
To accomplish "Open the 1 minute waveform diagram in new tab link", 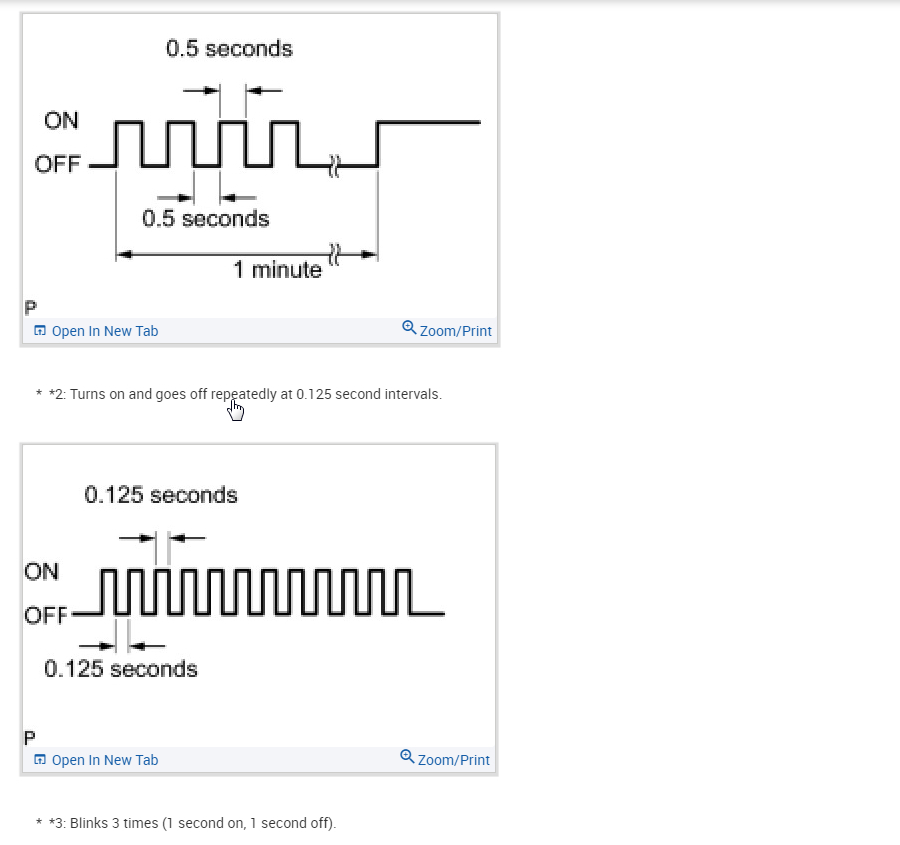I will [104, 331].
